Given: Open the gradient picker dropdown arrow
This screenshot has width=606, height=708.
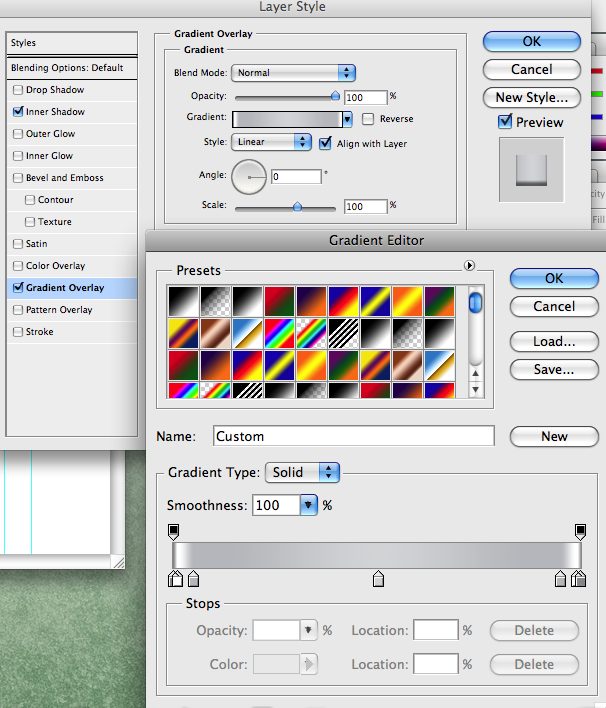Looking at the screenshot, I should (347, 119).
